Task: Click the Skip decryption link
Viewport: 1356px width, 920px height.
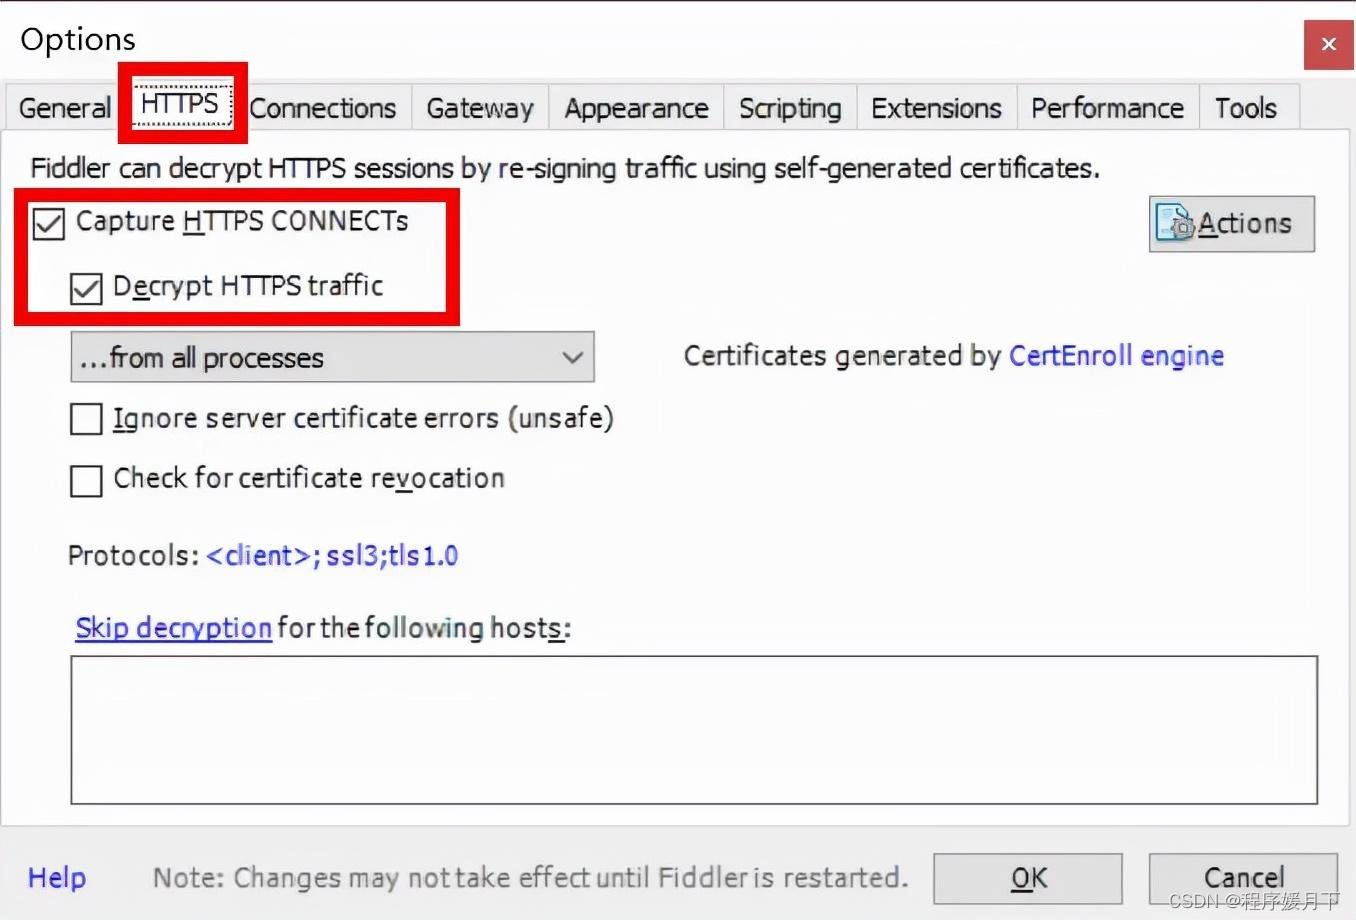Action: pos(174,628)
